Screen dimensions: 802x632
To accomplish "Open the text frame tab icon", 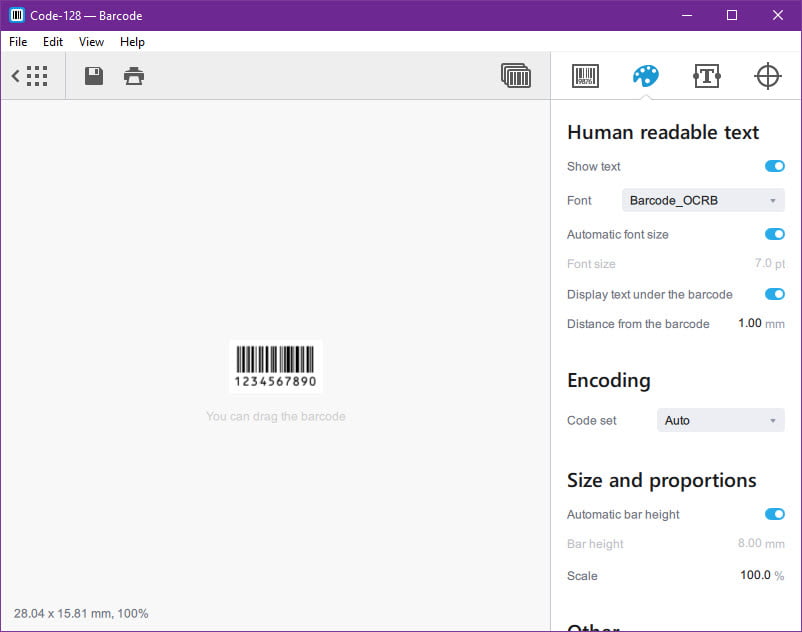I will coord(707,76).
